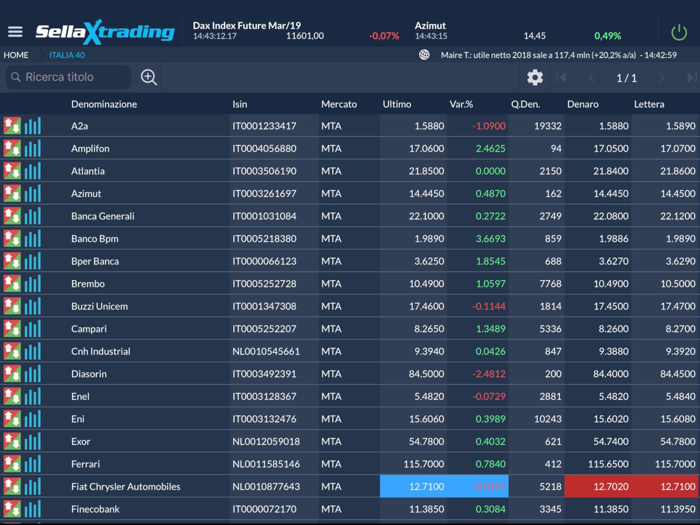This screenshot has height=525, width=700.
Task: Open the chart bars icon for Atlantia
Action: pyautogui.click(x=33, y=171)
